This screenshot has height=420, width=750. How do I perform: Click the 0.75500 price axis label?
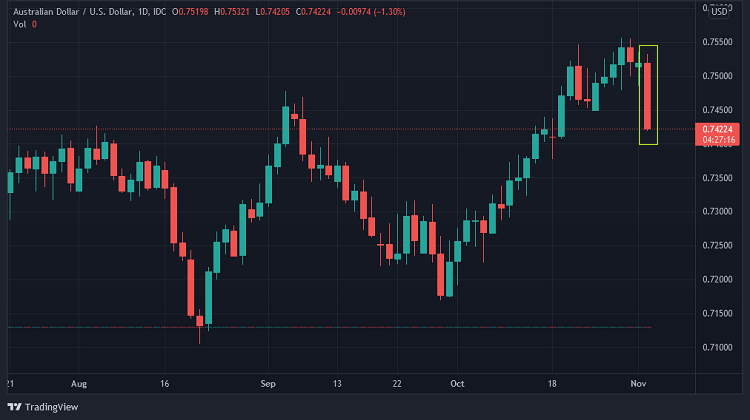tap(717, 42)
